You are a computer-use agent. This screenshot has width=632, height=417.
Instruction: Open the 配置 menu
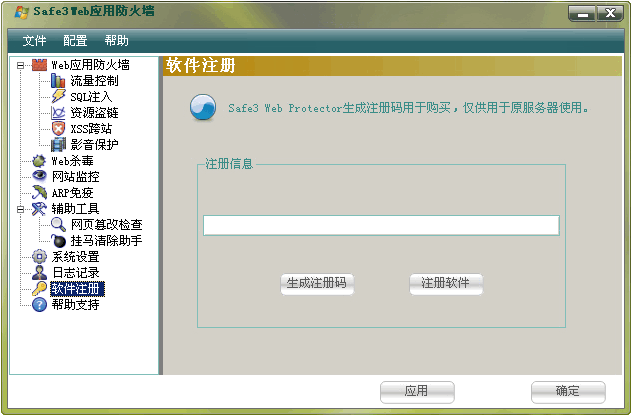(75, 41)
